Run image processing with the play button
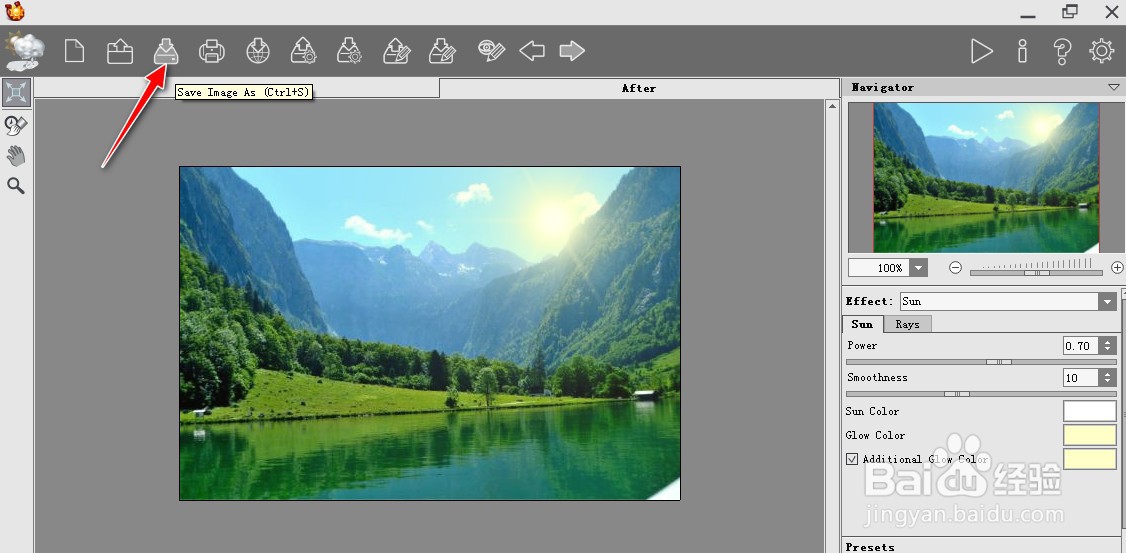 coord(981,51)
